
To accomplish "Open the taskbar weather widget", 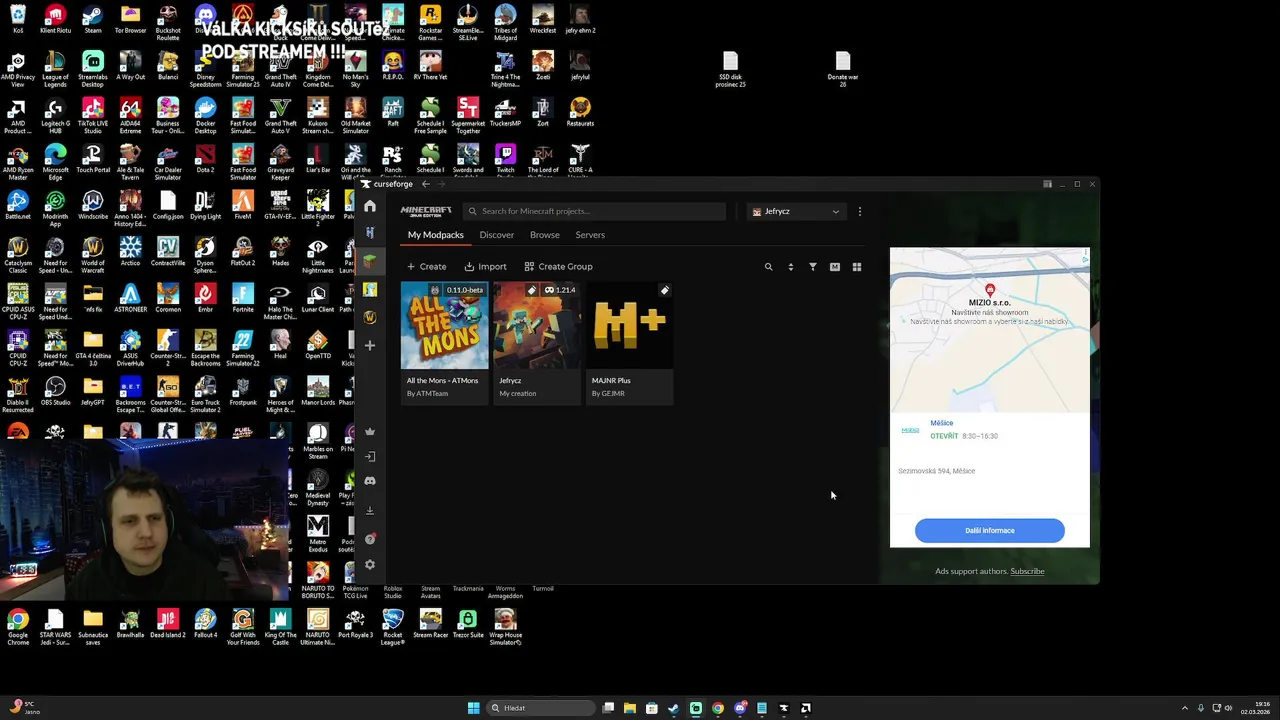I will [22, 708].
